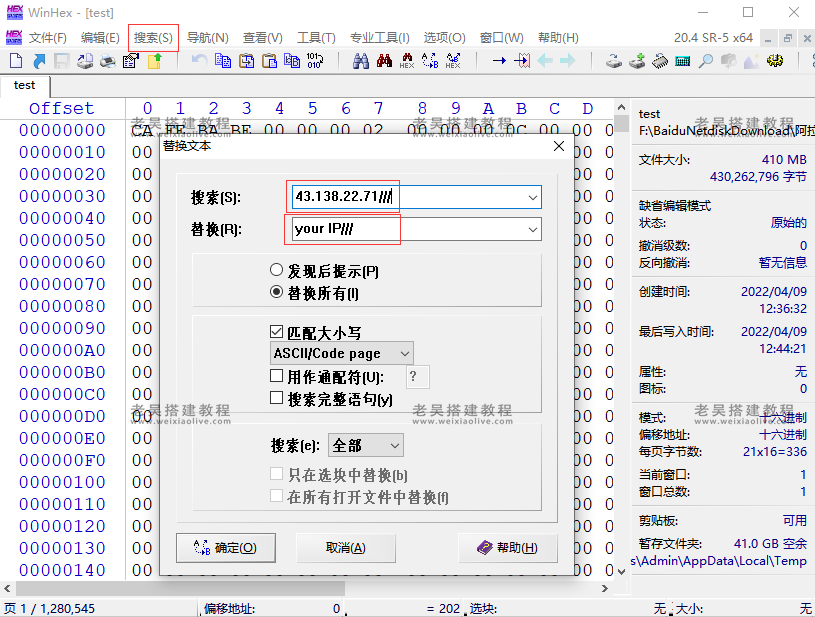Click the Go To Offset arrow icon
Image resolution: width=815 pixels, height=617 pixels.
point(498,61)
